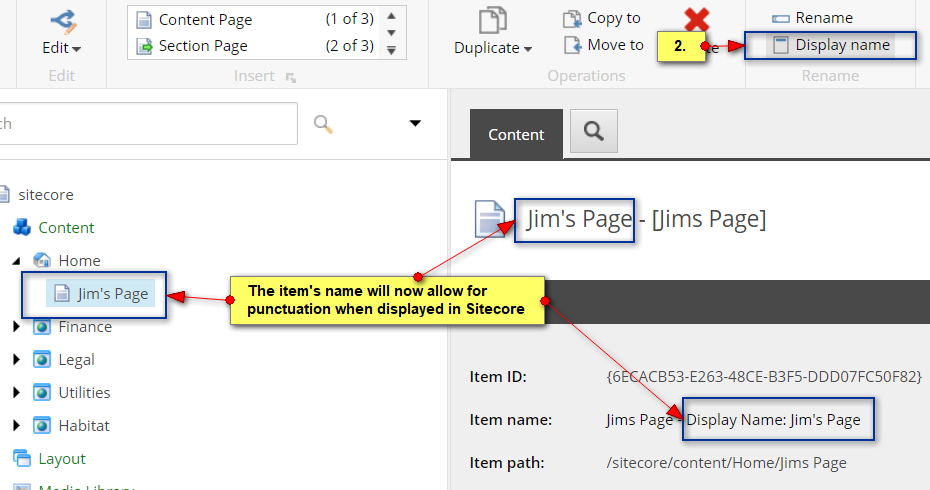Click the Home house icon
The image size is (930, 490).
tap(42, 260)
